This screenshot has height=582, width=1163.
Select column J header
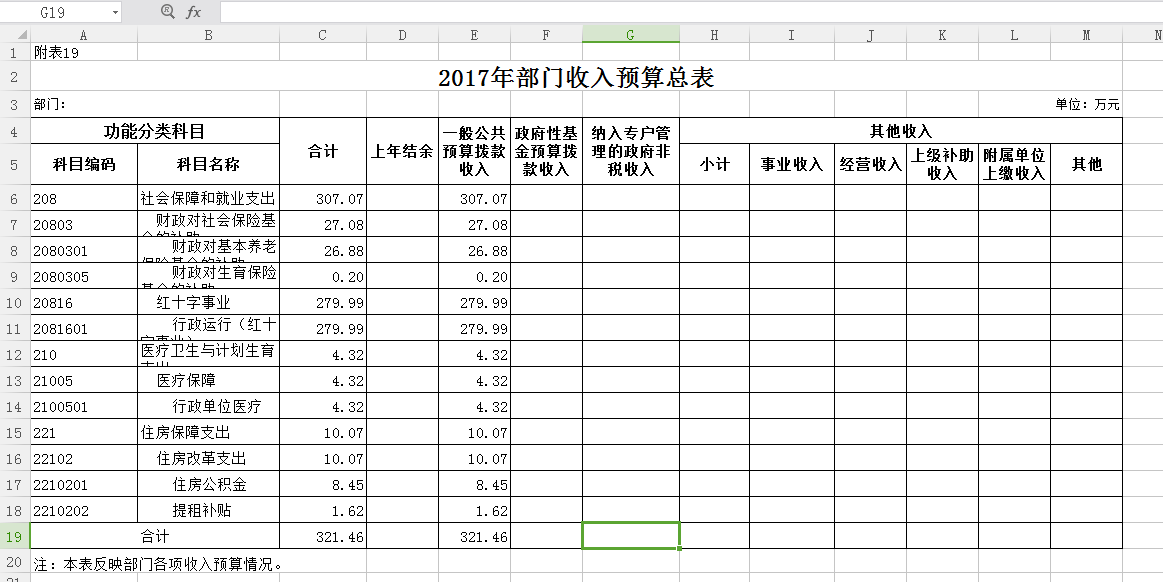coord(870,35)
